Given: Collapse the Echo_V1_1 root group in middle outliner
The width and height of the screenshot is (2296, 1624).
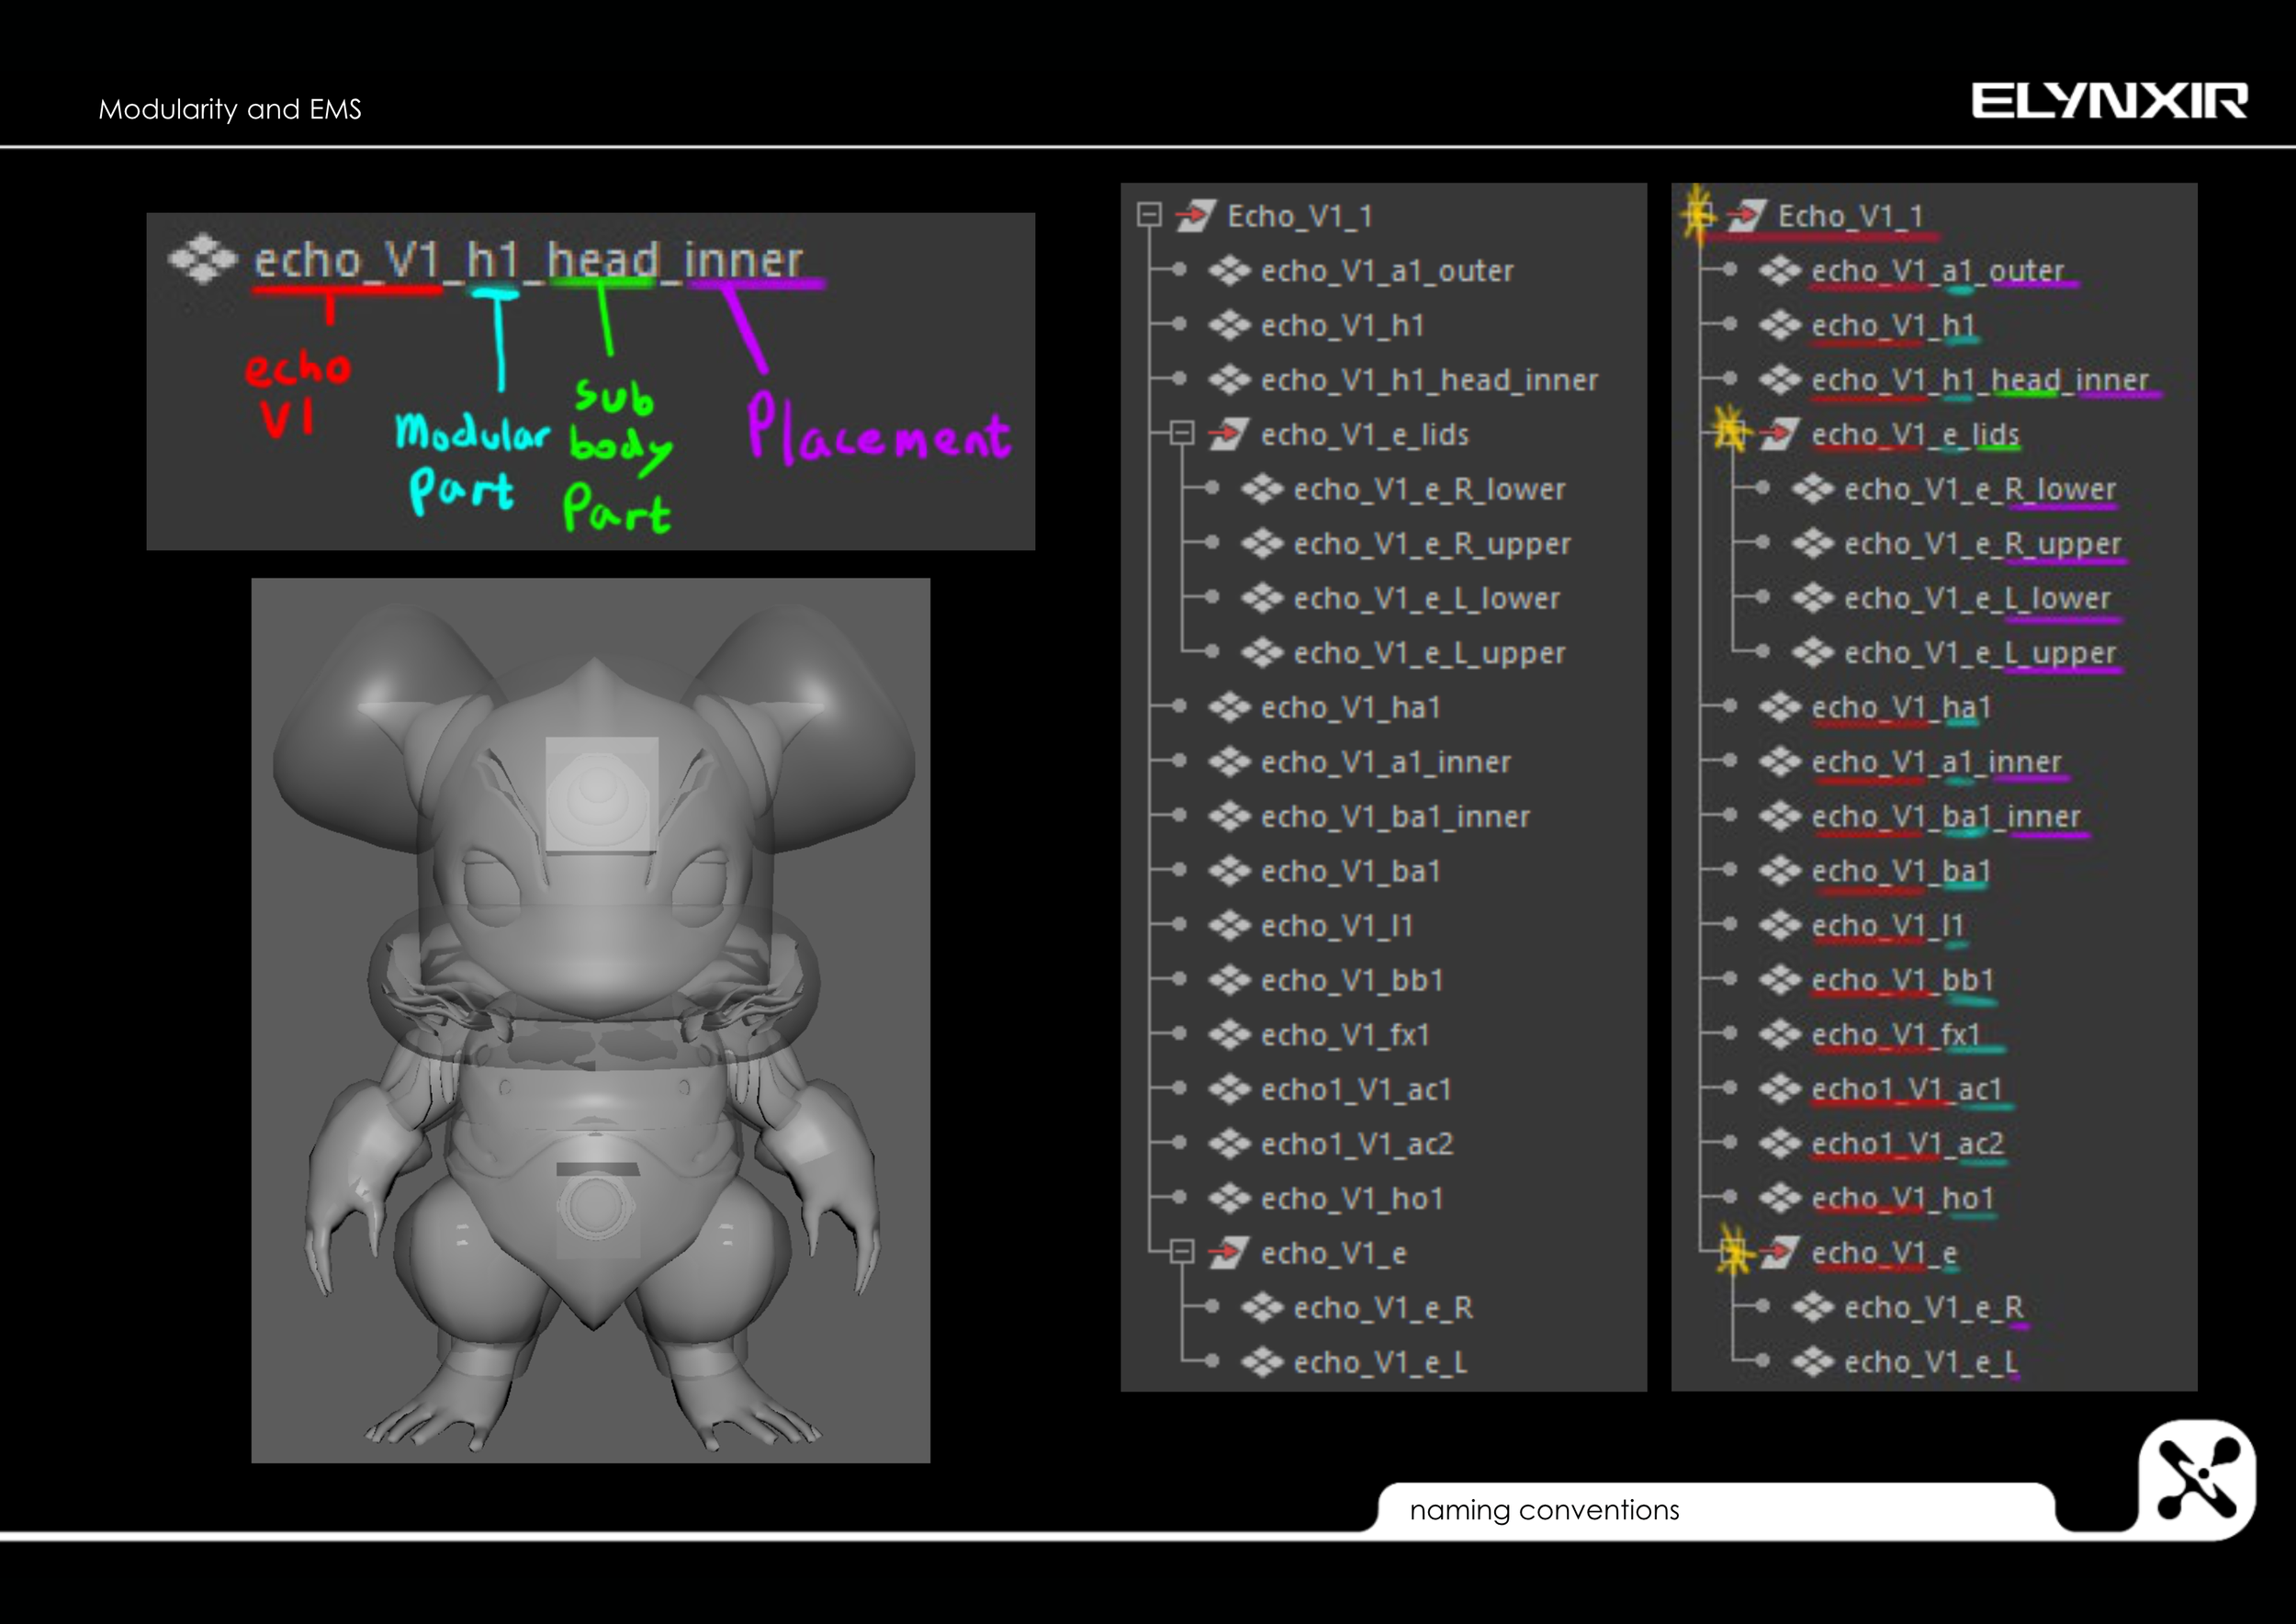Looking at the screenshot, I should (x=1149, y=215).
